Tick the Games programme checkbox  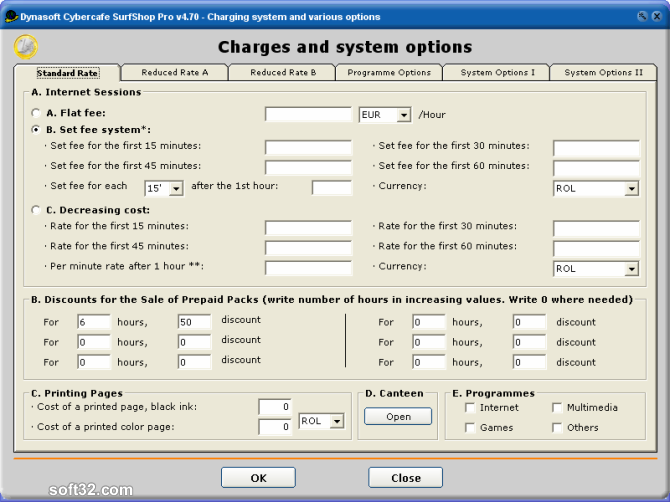point(470,428)
